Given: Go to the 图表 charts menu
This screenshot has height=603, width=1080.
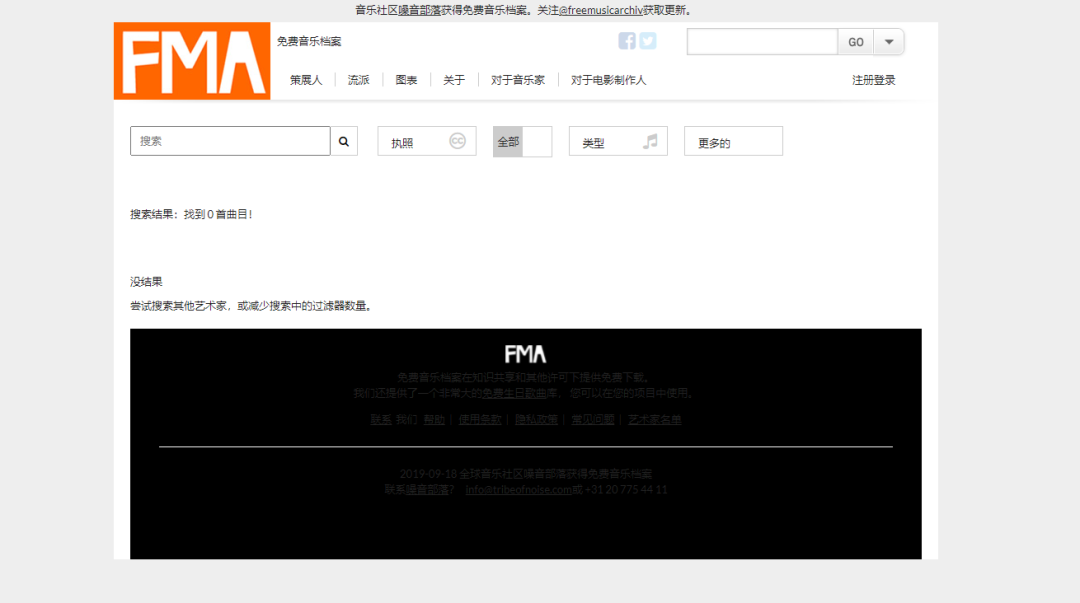Looking at the screenshot, I should point(406,80).
